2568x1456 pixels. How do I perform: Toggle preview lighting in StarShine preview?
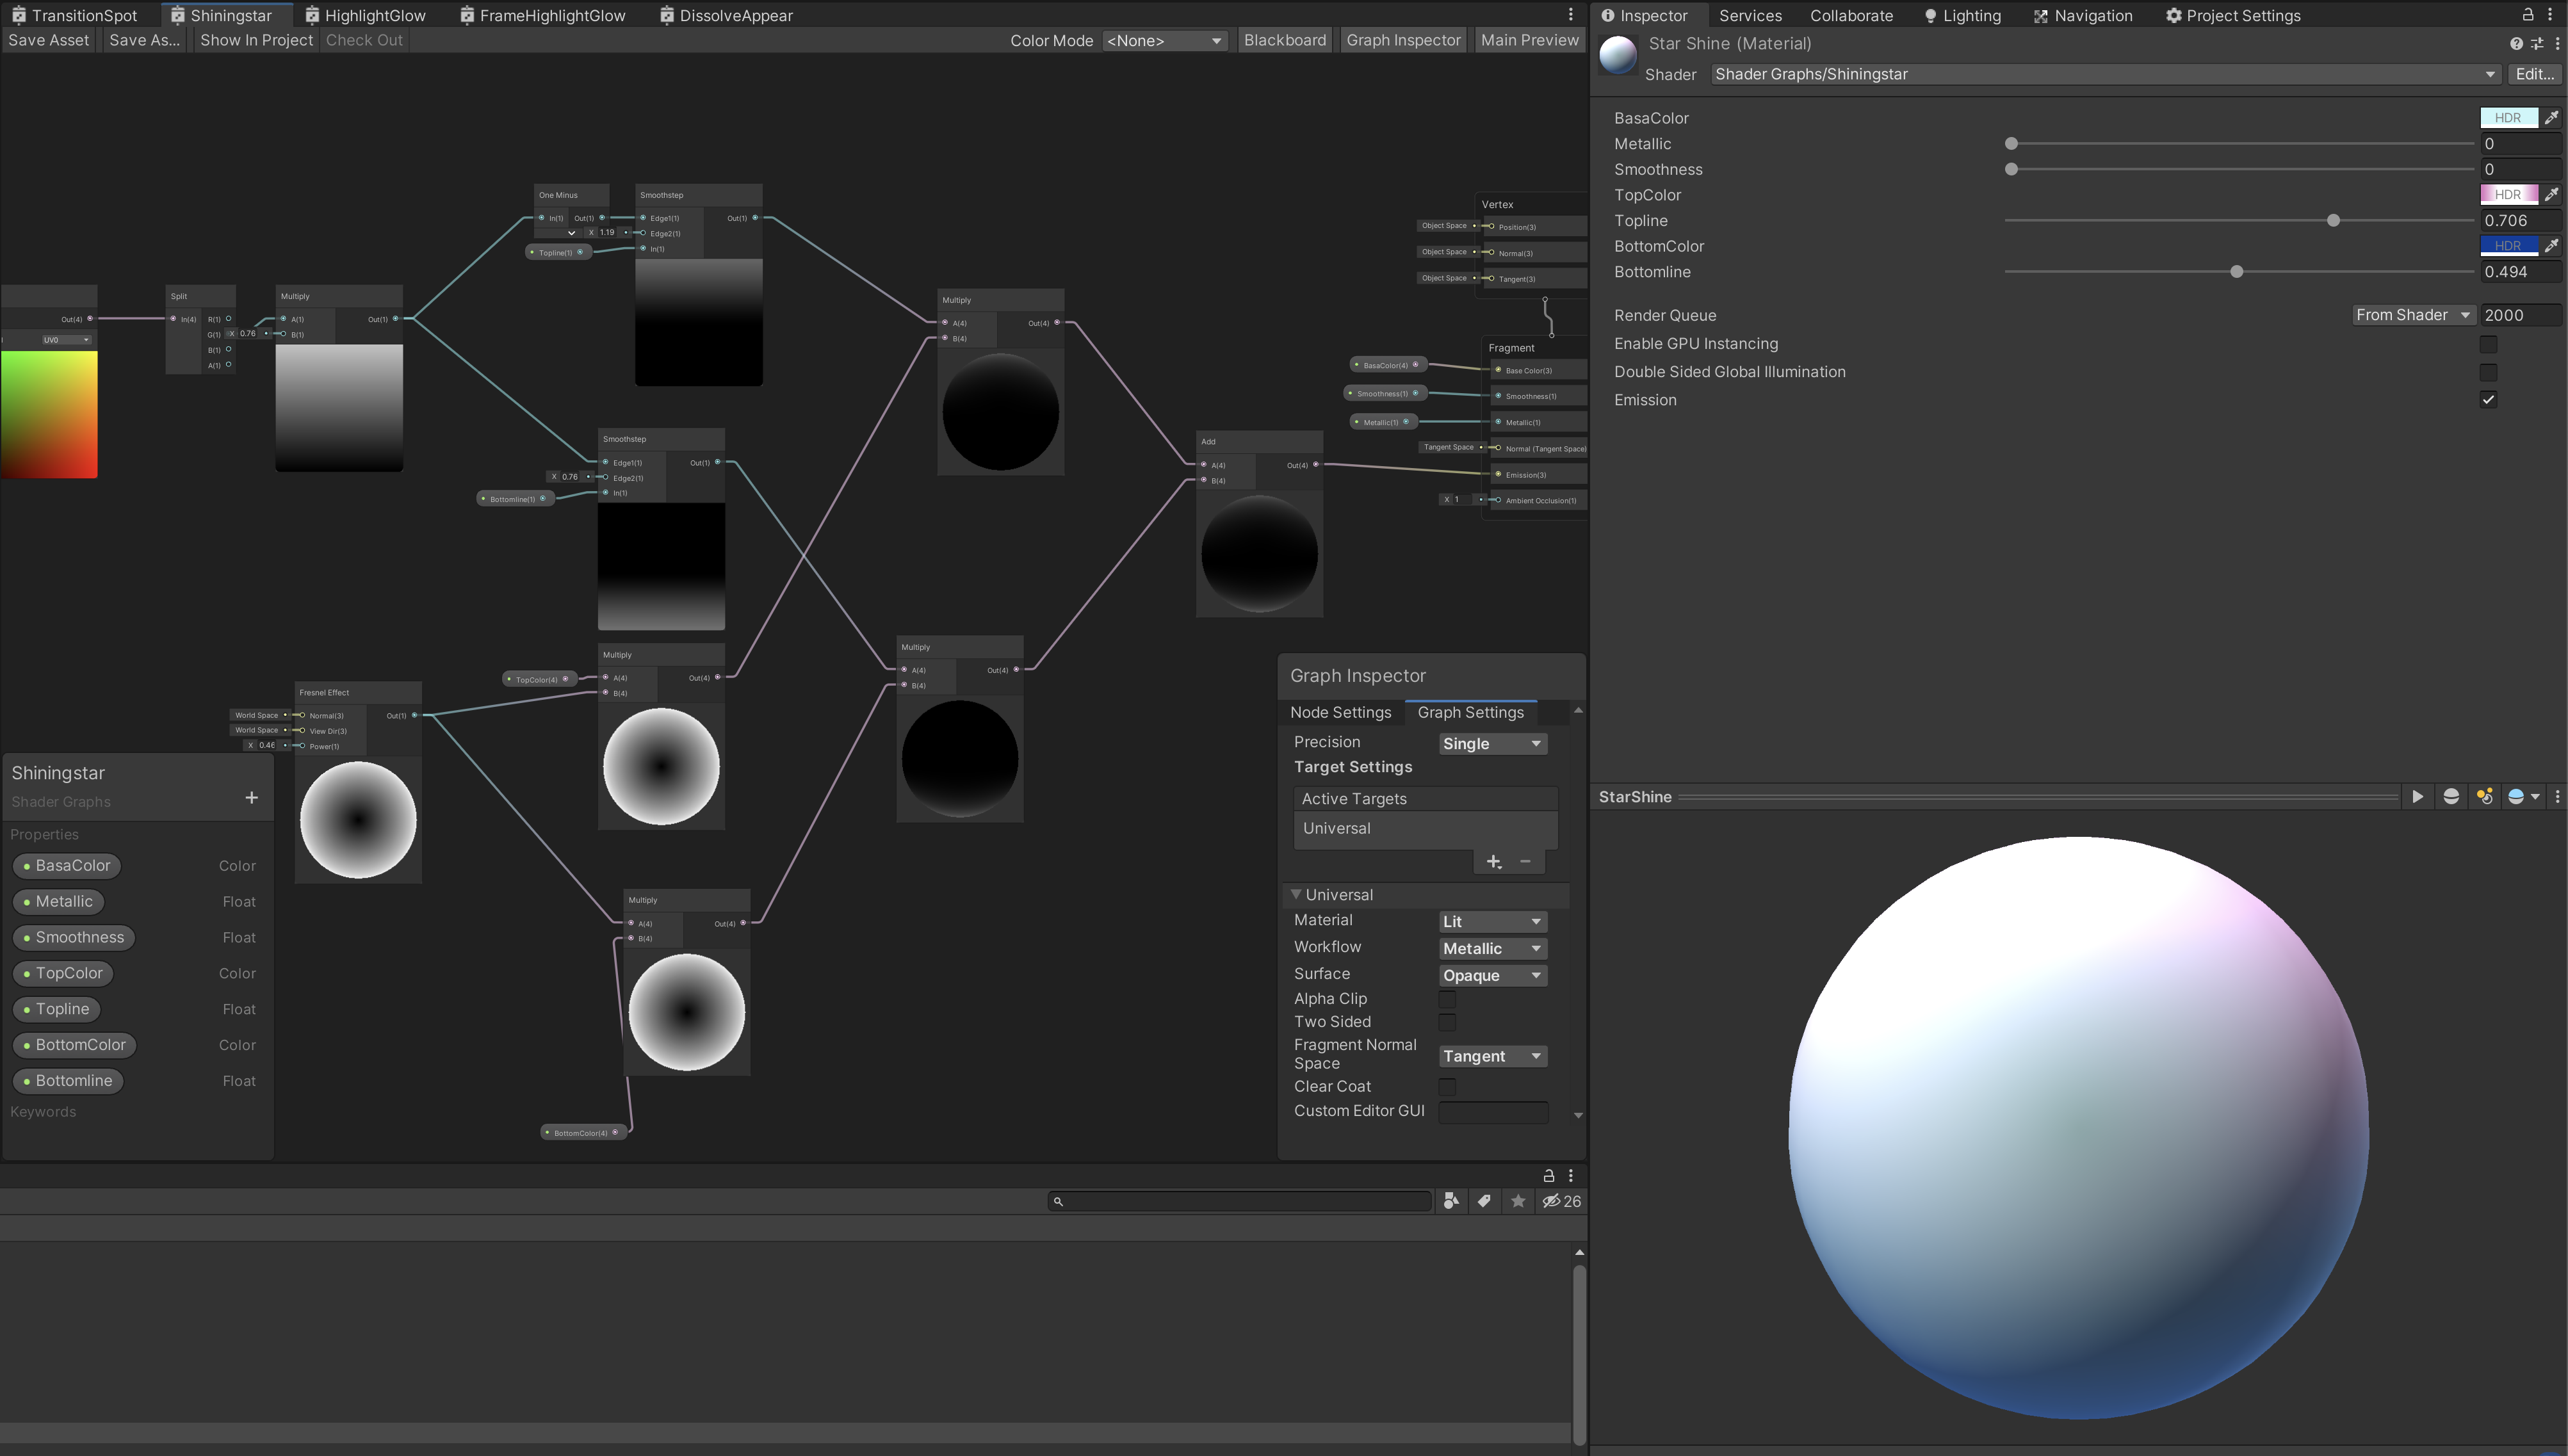click(2484, 797)
